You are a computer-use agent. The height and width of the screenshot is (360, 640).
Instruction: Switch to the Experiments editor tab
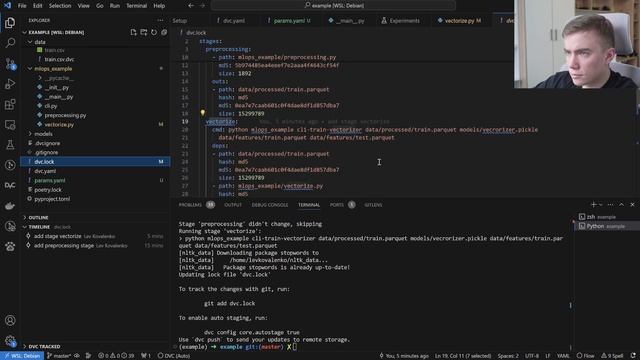tap(401, 20)
